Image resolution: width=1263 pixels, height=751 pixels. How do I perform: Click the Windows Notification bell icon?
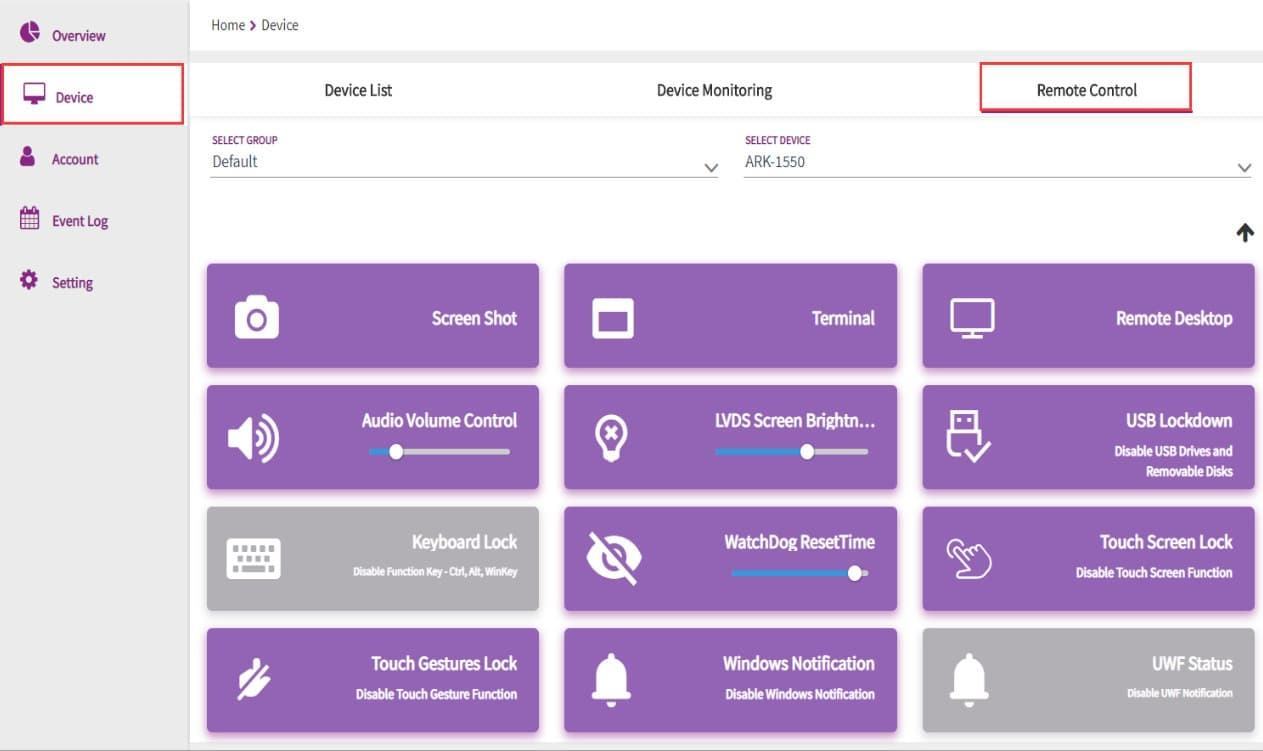coord(611,681)
